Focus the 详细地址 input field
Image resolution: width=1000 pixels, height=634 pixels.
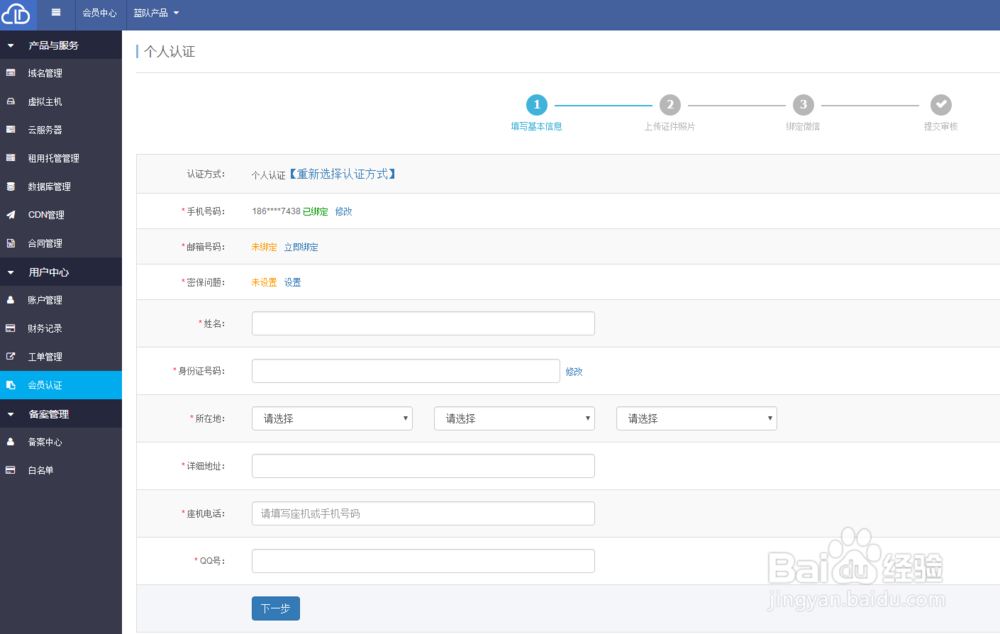[423, 466]
